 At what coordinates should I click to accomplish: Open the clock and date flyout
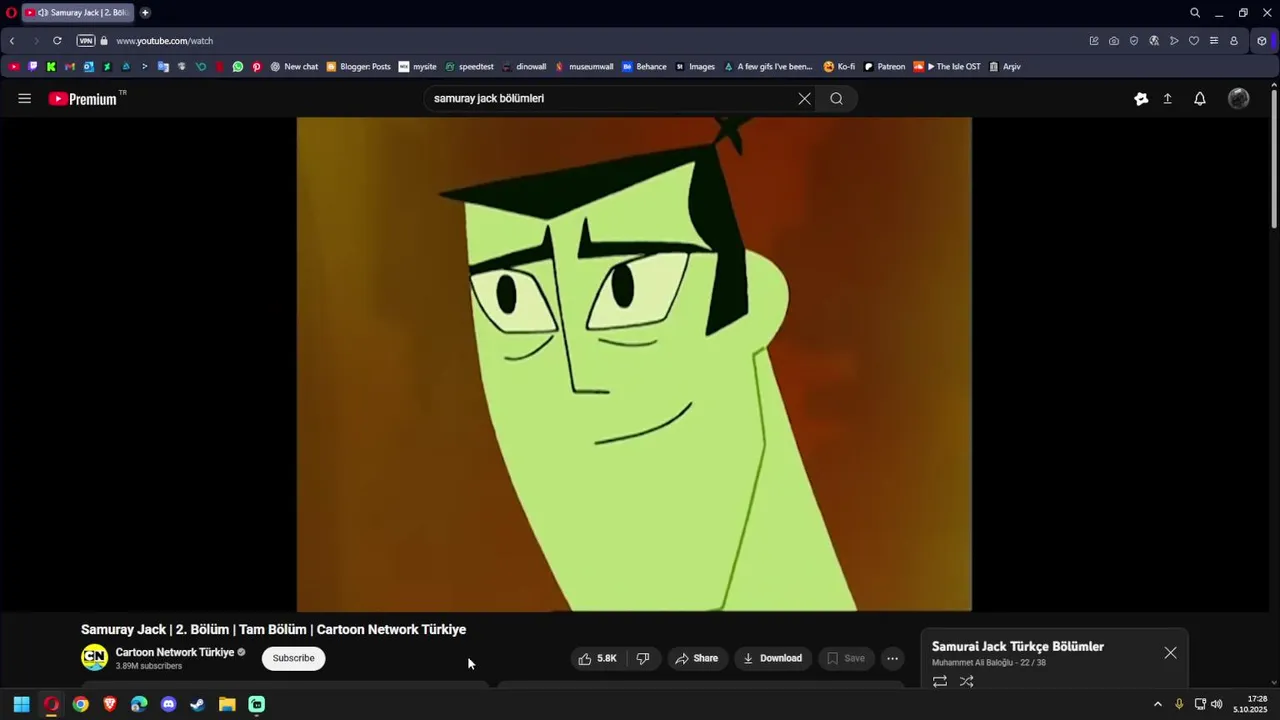(1250, 704)
